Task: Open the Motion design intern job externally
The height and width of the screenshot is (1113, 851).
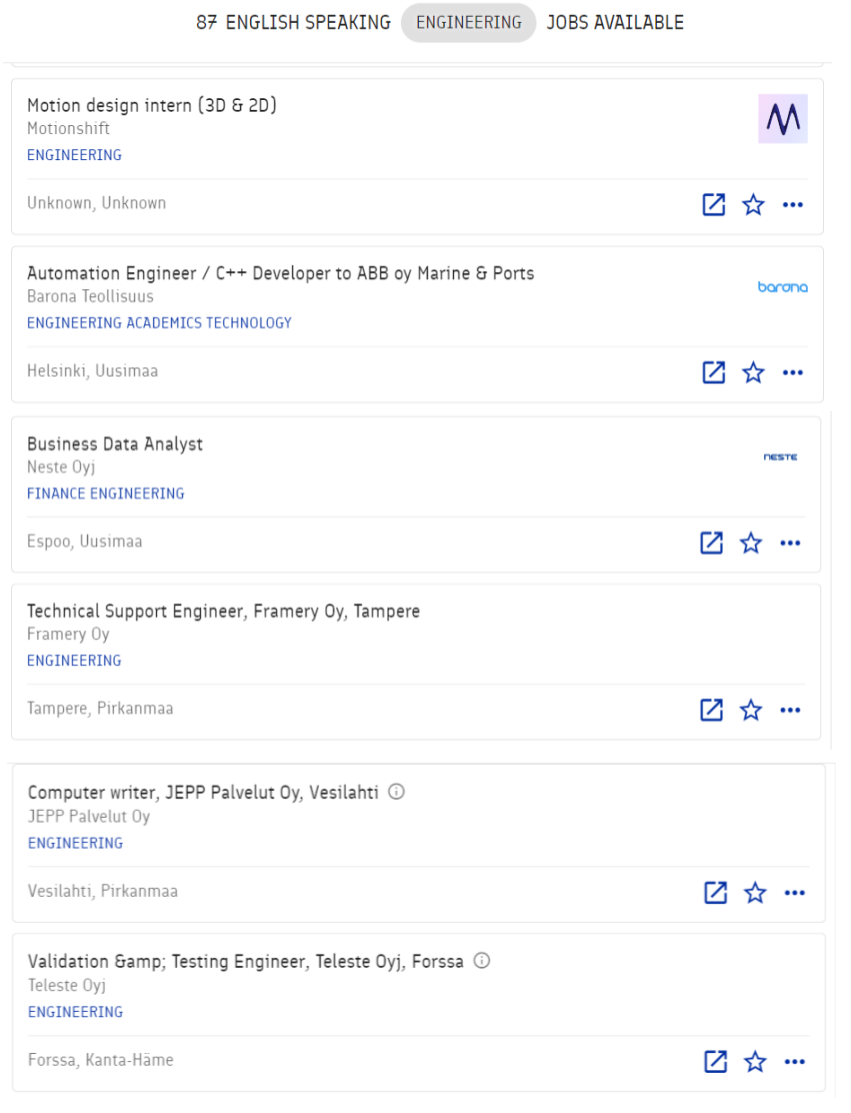Action: pos(713,205)
